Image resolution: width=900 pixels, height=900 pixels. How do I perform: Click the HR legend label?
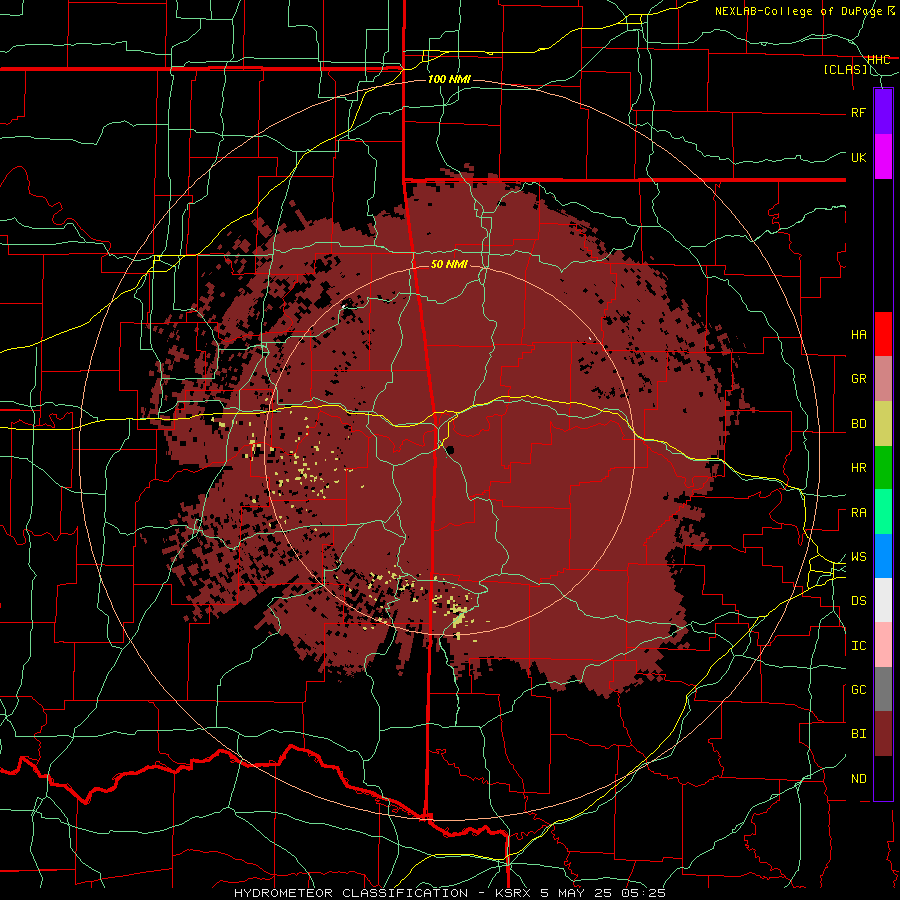point(859,468)
